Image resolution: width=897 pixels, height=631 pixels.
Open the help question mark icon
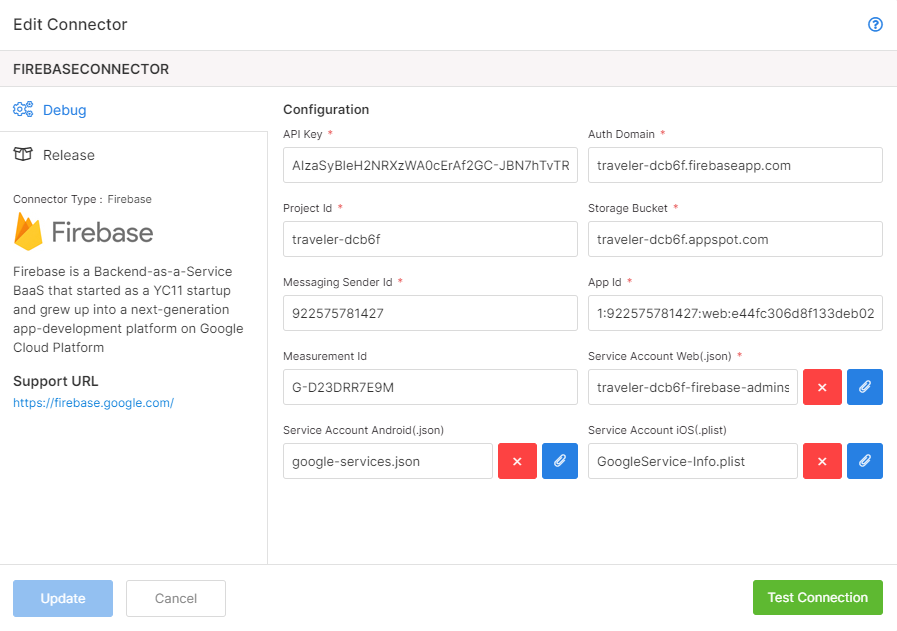tap(875, 24)
